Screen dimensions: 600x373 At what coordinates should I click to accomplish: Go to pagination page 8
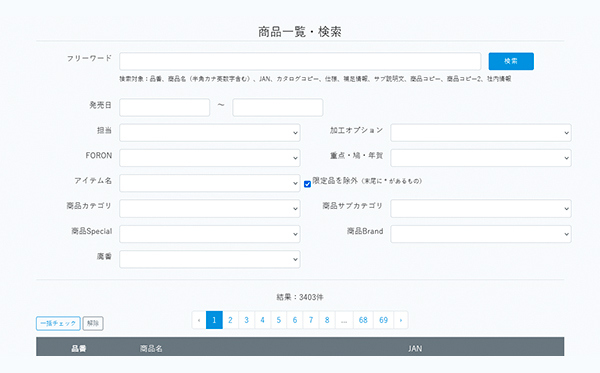point(327,320)
